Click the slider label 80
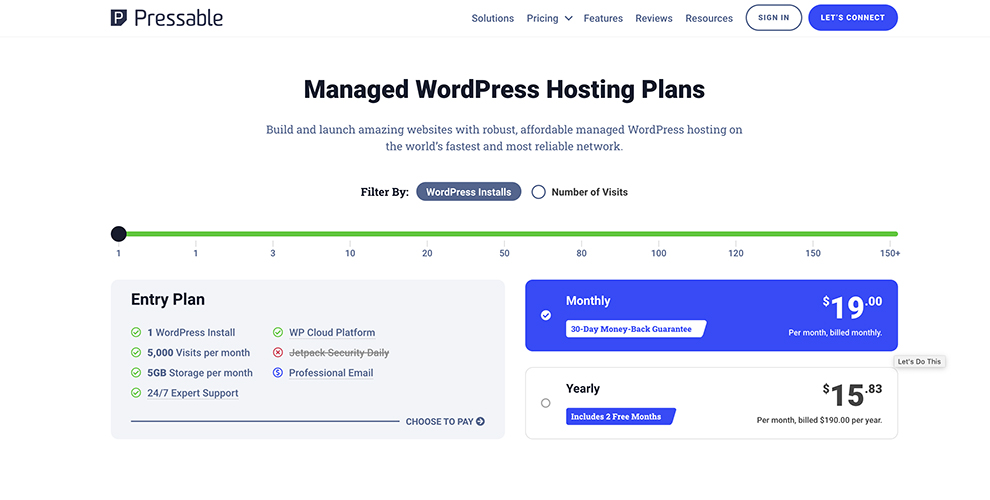990x500 pixels. 581,253
